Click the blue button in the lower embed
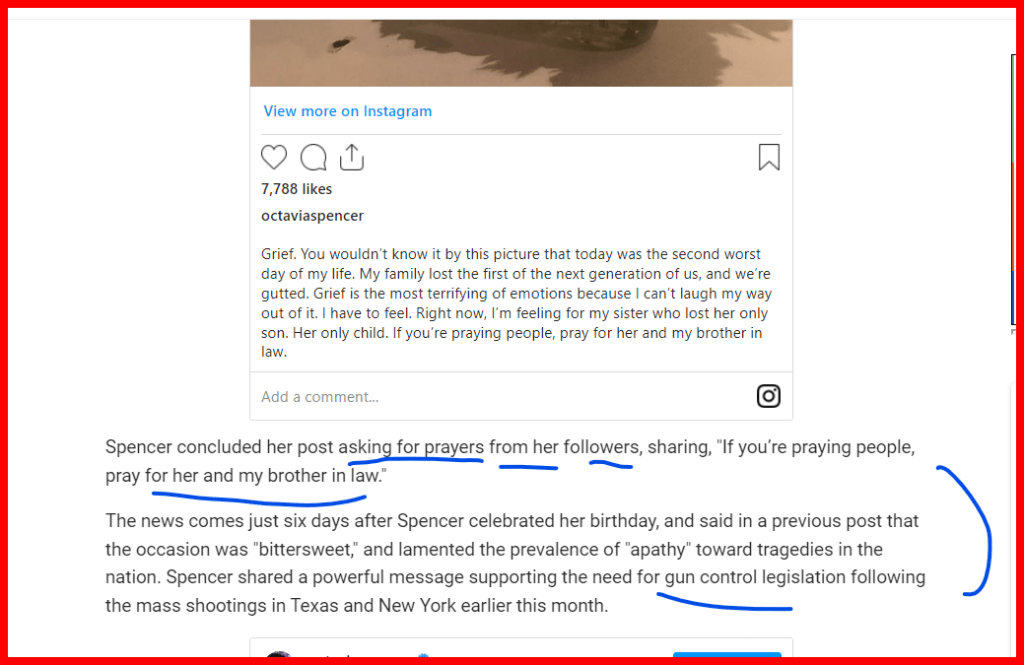The height and width of the screenshot is (665, 1024). click(x=726, y=655)
